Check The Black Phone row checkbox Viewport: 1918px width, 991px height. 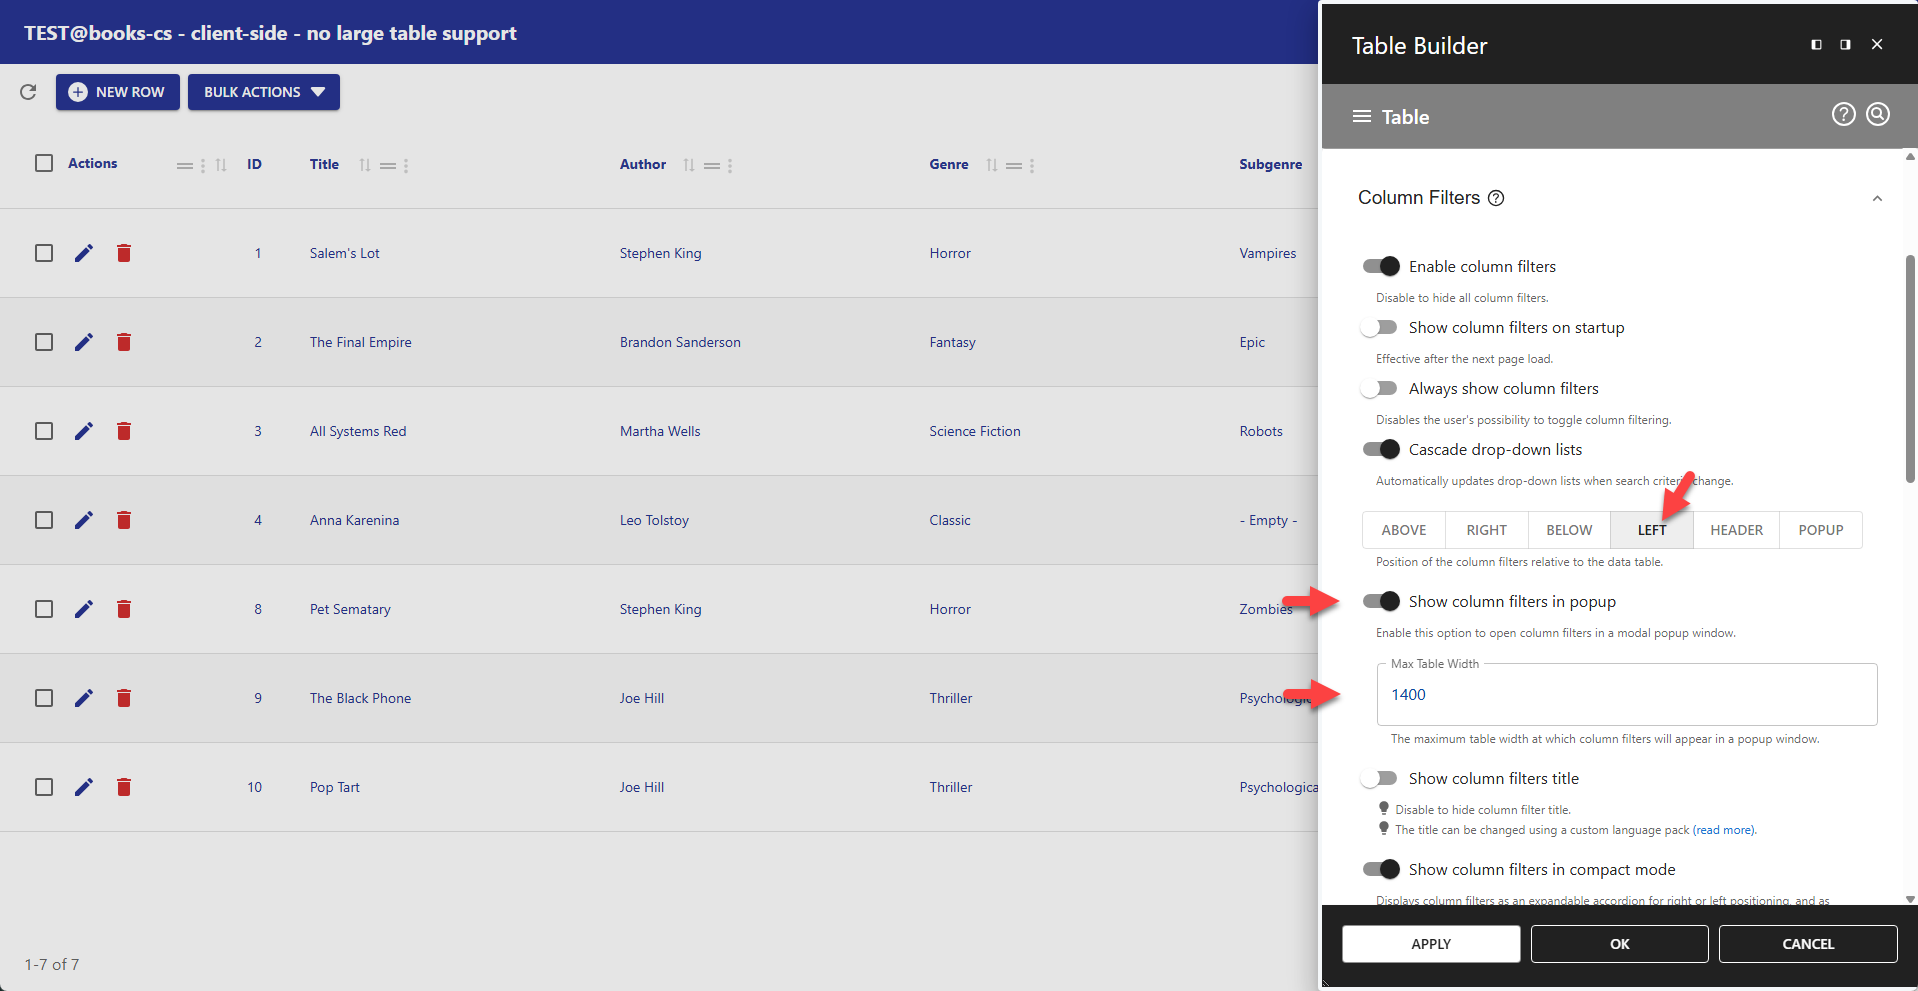click(x=44, y=698)
